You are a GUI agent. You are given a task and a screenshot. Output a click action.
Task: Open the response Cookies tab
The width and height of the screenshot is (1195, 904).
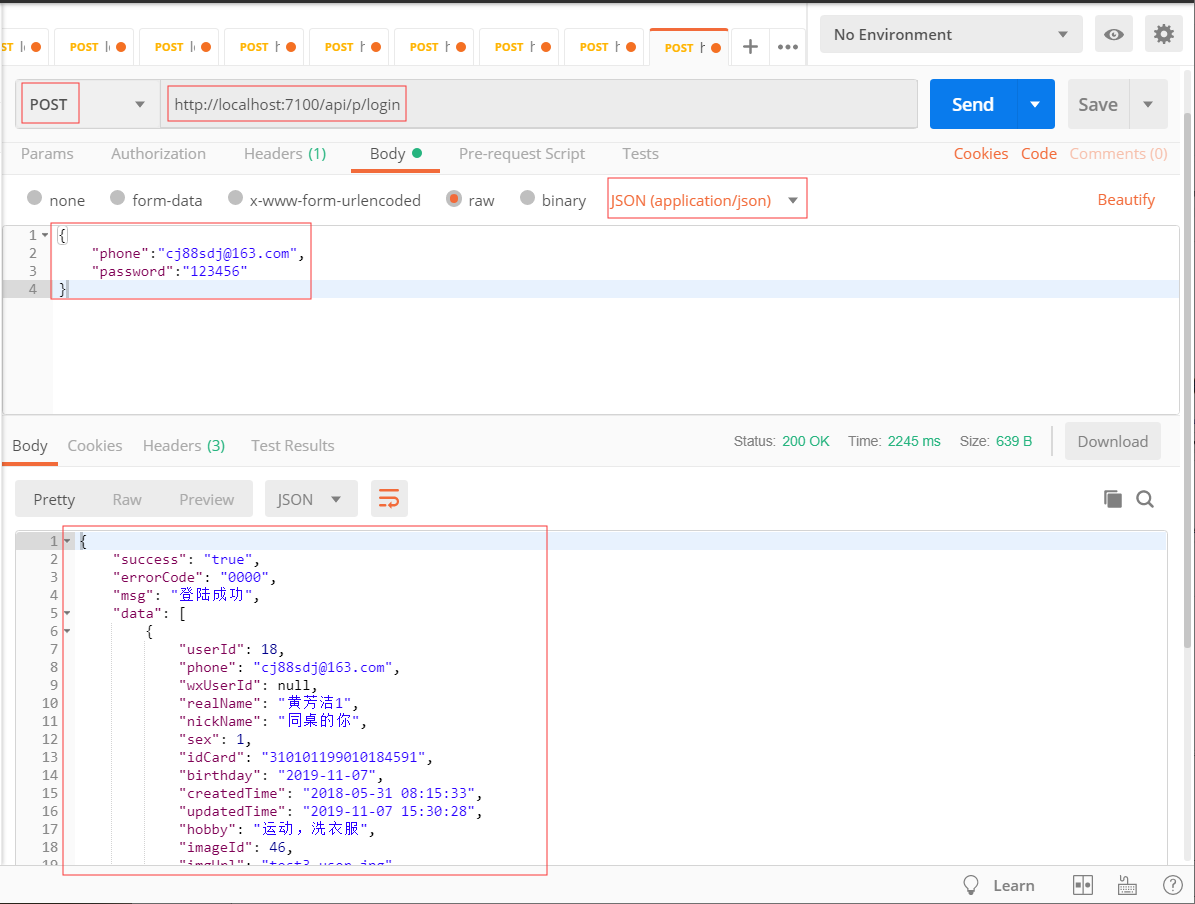(x=95, y=445)
